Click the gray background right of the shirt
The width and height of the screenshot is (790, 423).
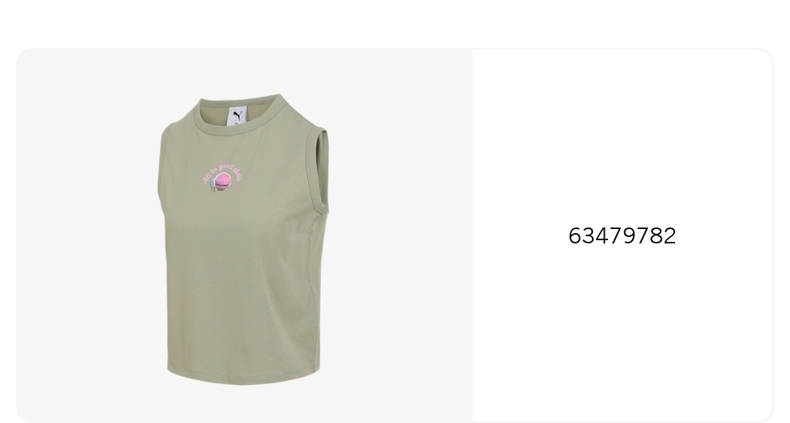(401, 236)
